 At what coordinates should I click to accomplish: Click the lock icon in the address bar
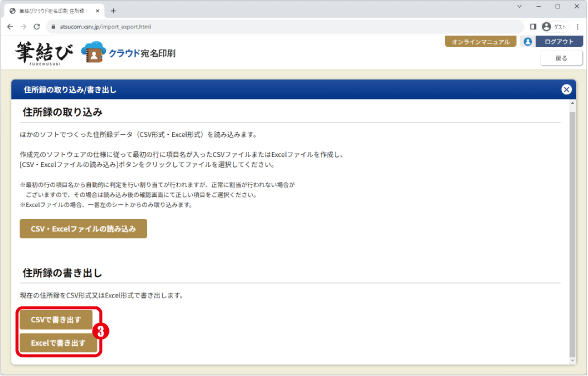(x=53, y=27)
